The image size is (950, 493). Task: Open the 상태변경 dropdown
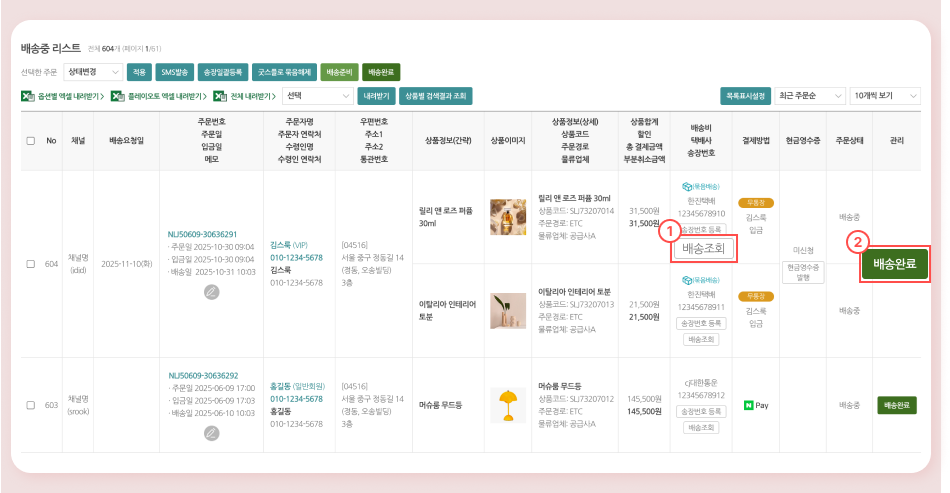(x=92, y=72)
